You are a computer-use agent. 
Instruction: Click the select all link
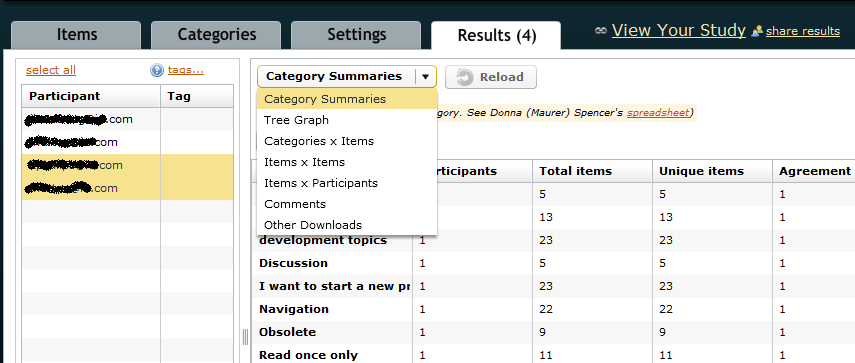click(x=51, y=70)
